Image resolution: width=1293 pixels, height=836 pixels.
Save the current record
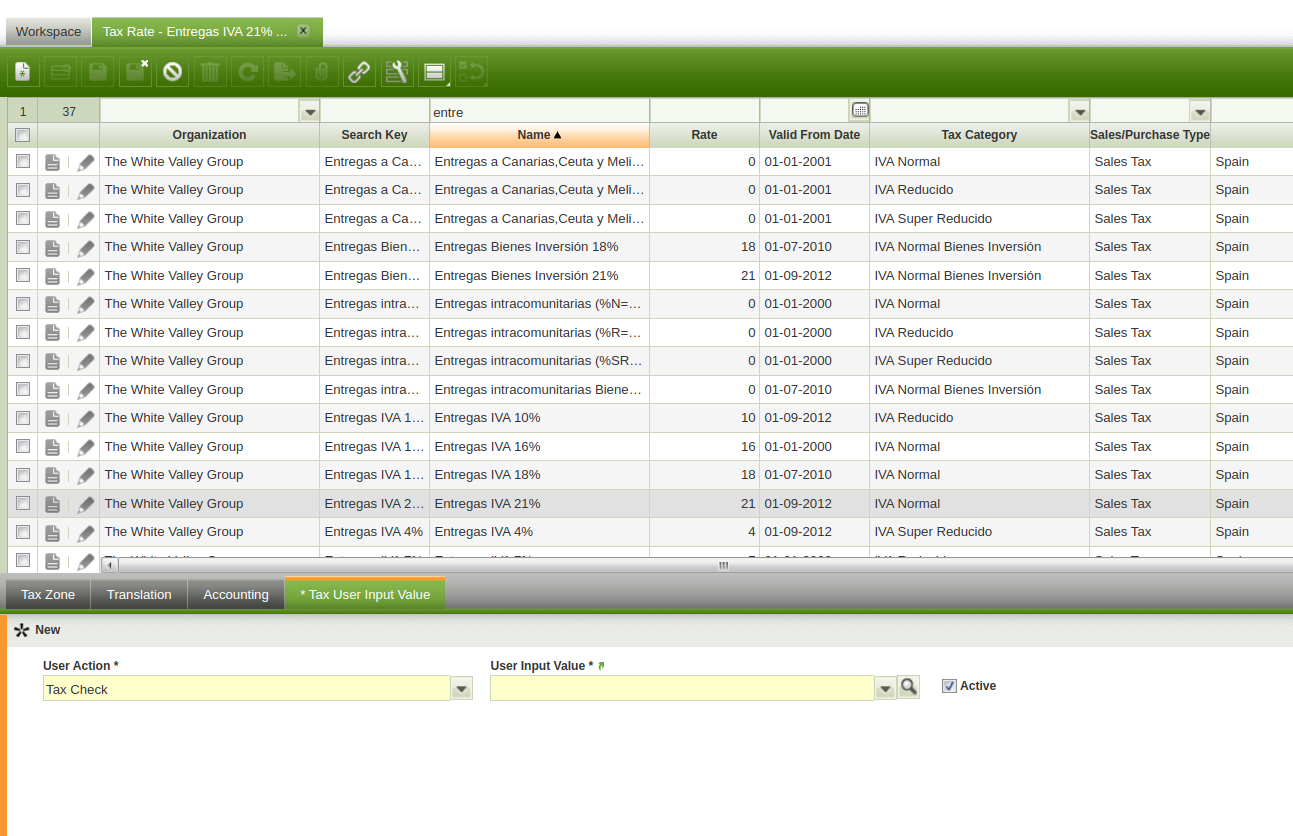coord(98,71)
